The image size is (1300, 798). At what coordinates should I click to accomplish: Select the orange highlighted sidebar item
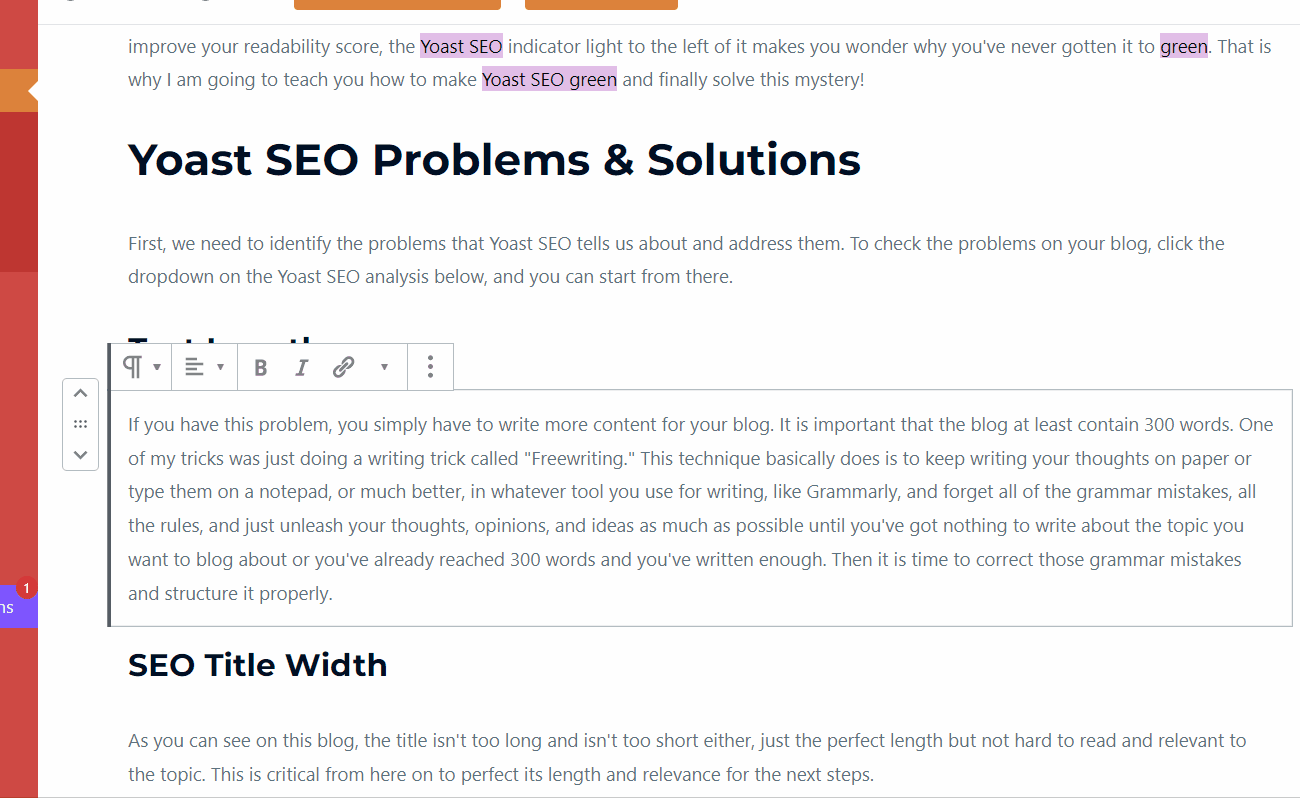pyautogui.click(x=19, y=91)
